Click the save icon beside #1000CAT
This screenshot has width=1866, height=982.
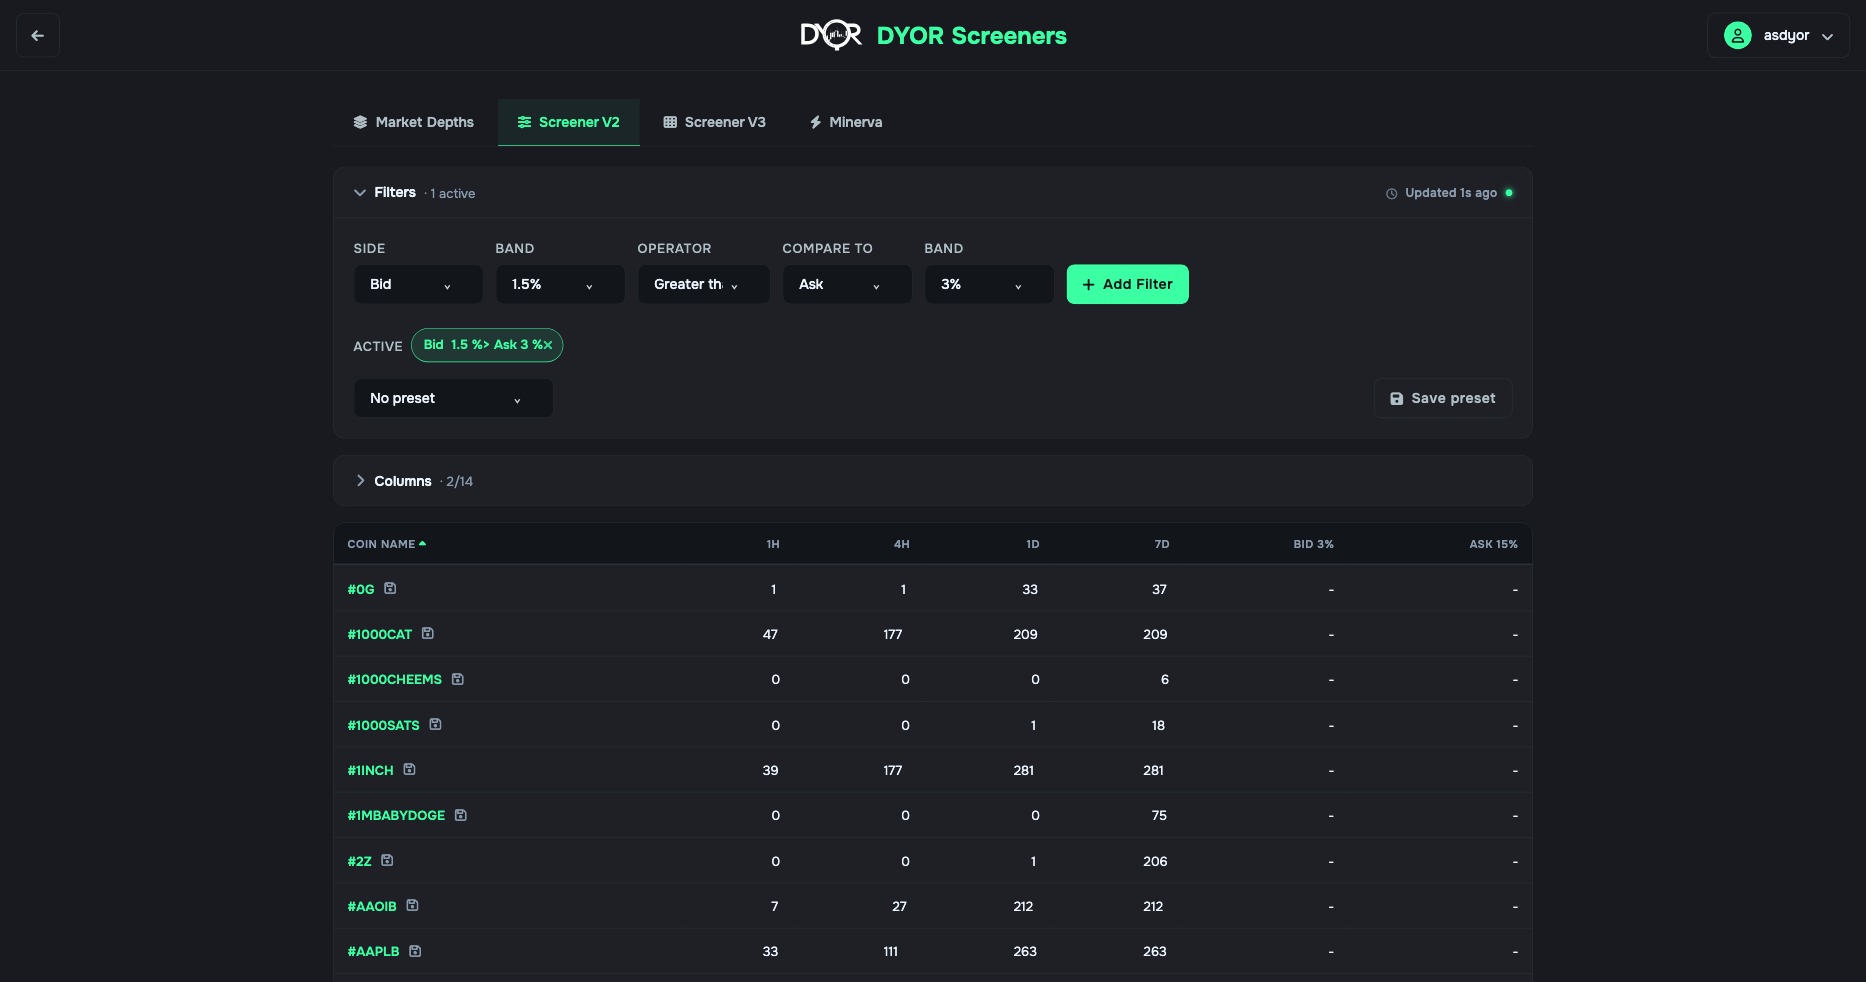point(428,633)
